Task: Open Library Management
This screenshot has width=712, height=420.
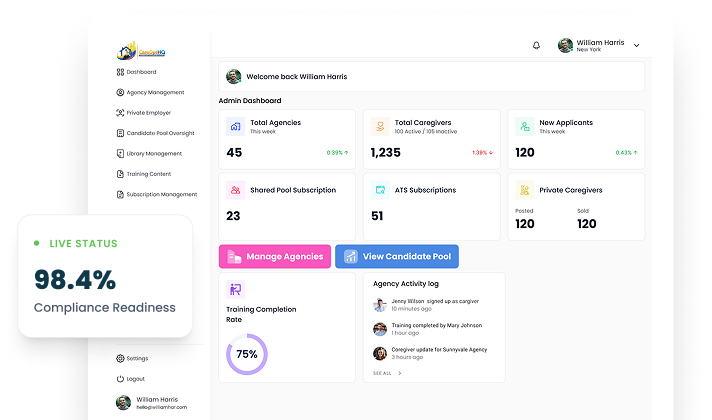Action: coord(149,153)
